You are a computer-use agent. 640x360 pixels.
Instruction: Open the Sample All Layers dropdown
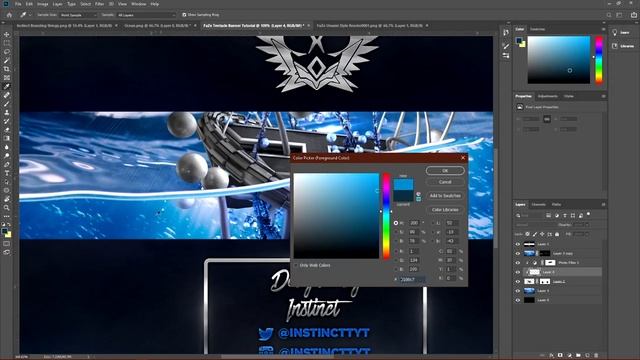146,15
